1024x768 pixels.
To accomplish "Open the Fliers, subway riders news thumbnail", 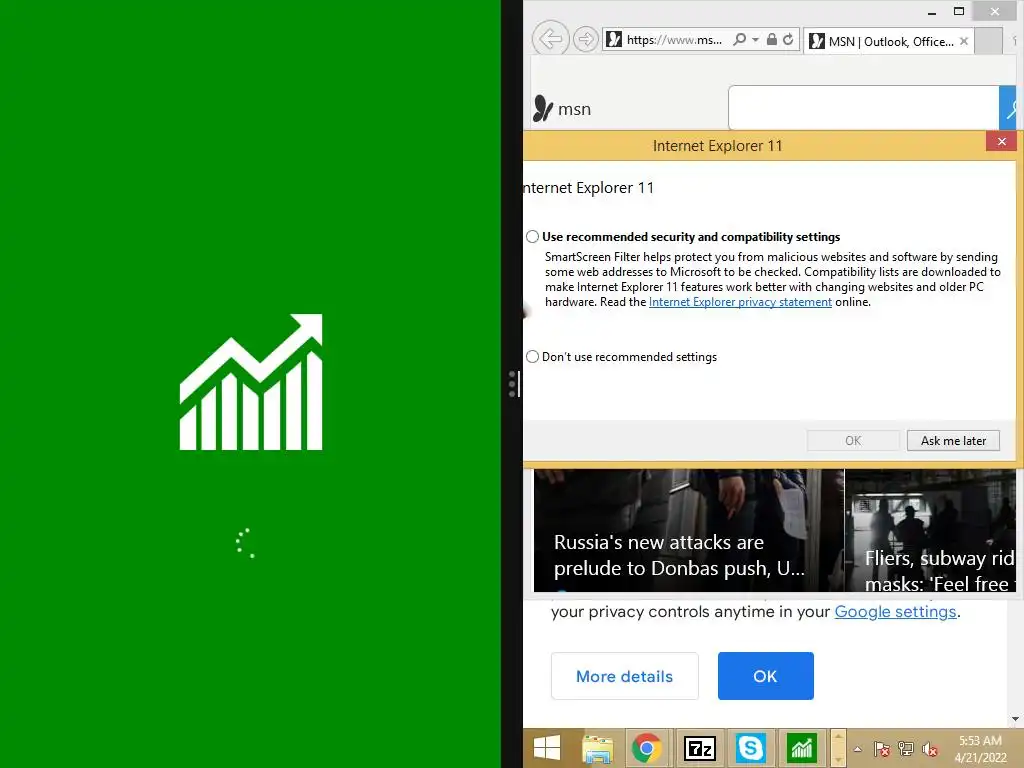I will pyautogui.click(x=930, y=530).
